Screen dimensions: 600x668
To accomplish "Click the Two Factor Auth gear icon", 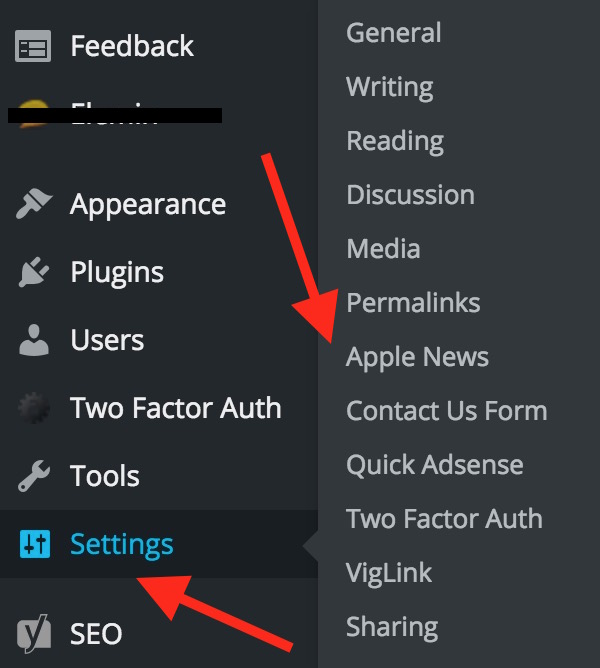I will 34,409.
